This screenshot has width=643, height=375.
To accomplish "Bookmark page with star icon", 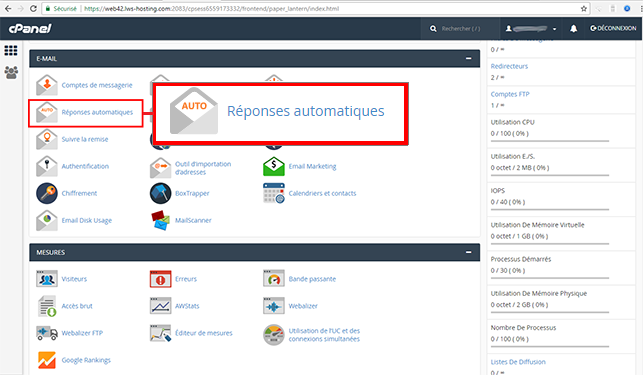I will (584, 9).
